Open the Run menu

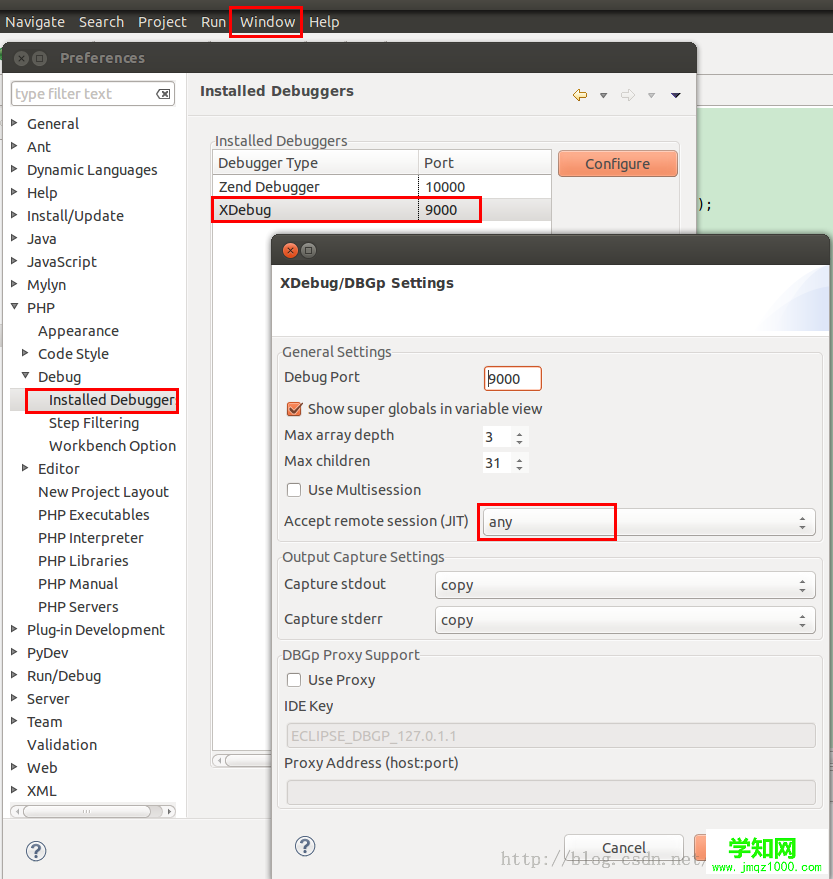[214, 22]
